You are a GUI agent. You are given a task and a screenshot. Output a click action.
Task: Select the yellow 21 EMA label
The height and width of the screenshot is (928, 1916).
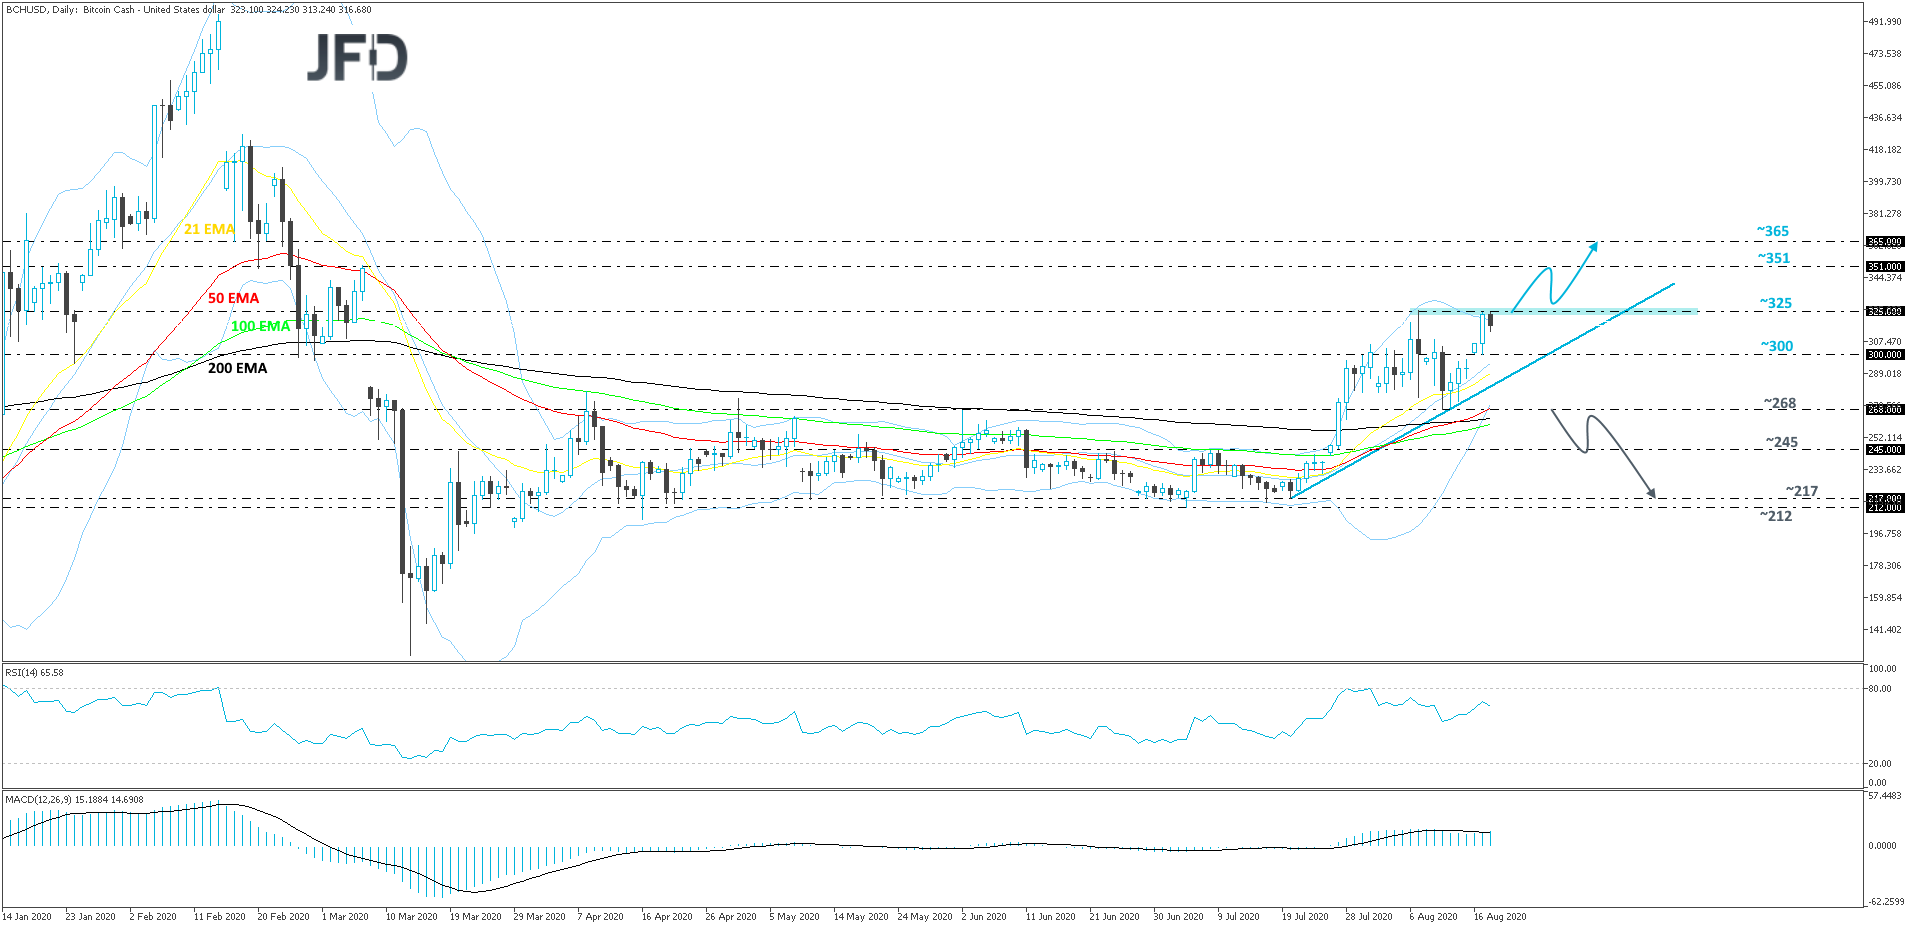coord(209,229)
